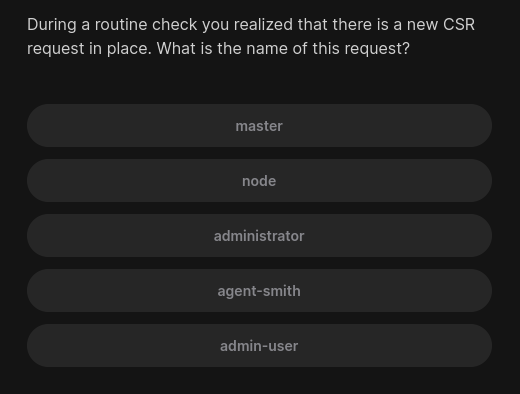Click the "administrator" label text
520x394 pixels.
(259, 236)
